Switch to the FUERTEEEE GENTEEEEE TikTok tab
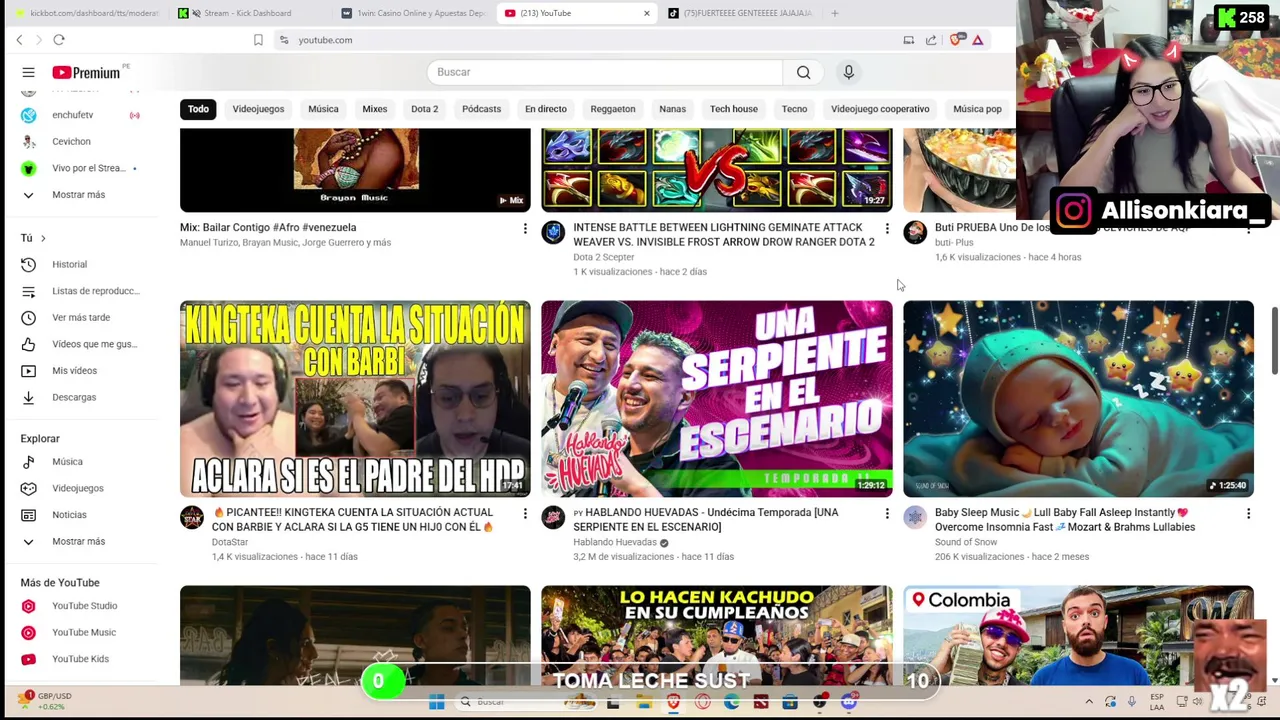Screen dimensions: 1280x720 coord(740,13)
